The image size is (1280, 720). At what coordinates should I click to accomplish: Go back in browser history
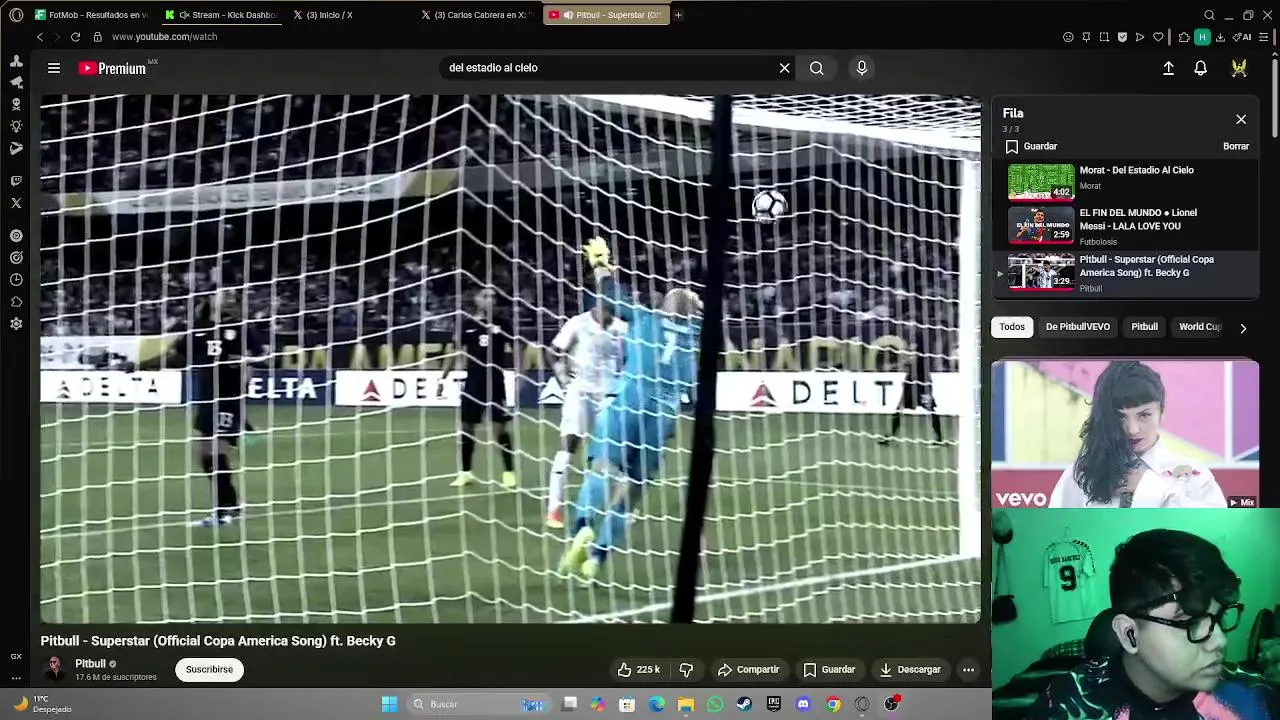click(40, 37)
